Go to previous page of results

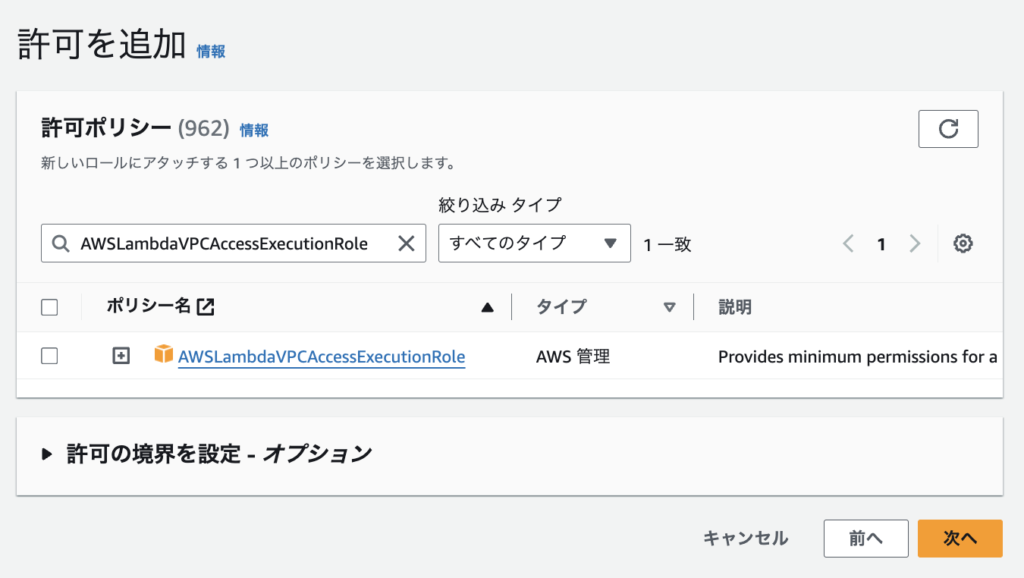point(848,244)
